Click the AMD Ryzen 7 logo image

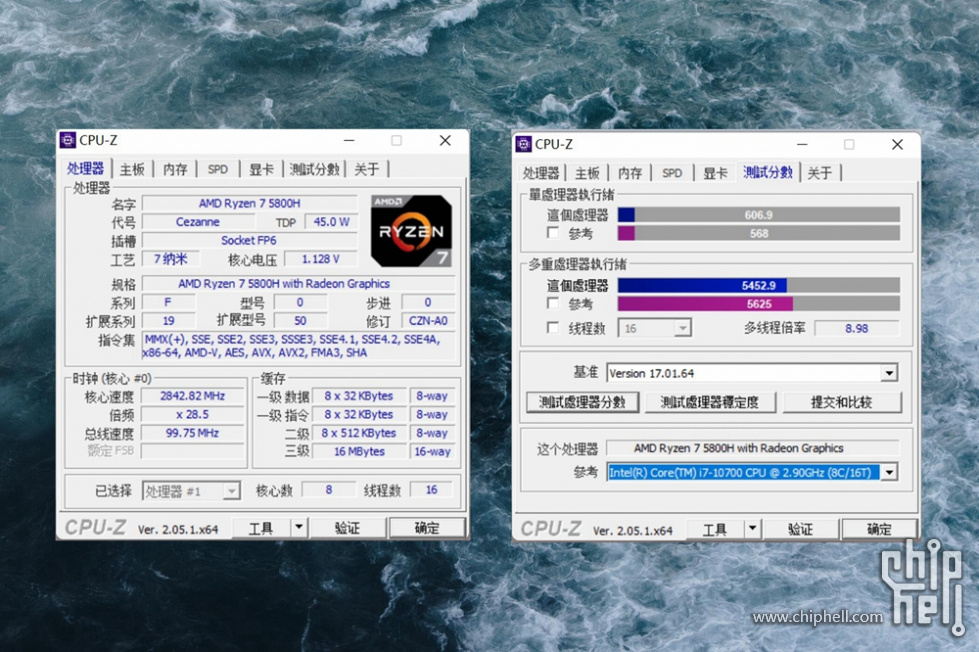pyautogui.click(x=411, y=230)
